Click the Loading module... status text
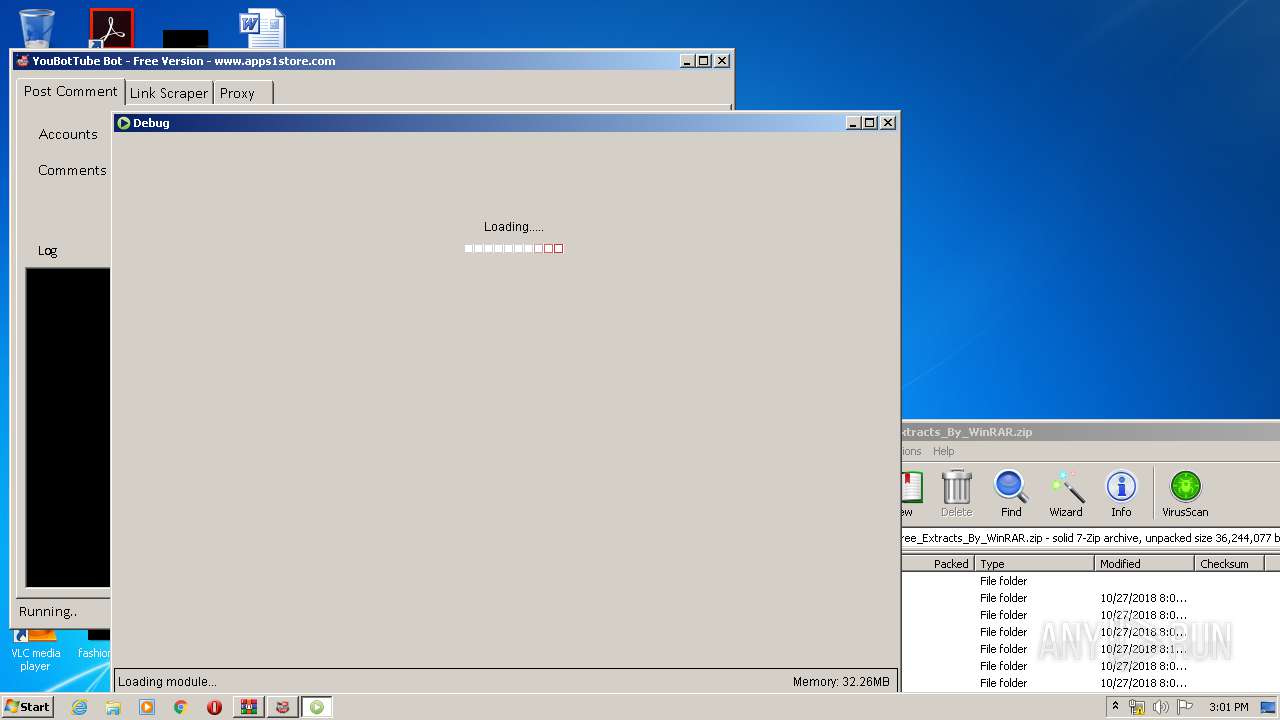Image resolution: width=1280 pixels, height=720 pixels. click(167, 682)
